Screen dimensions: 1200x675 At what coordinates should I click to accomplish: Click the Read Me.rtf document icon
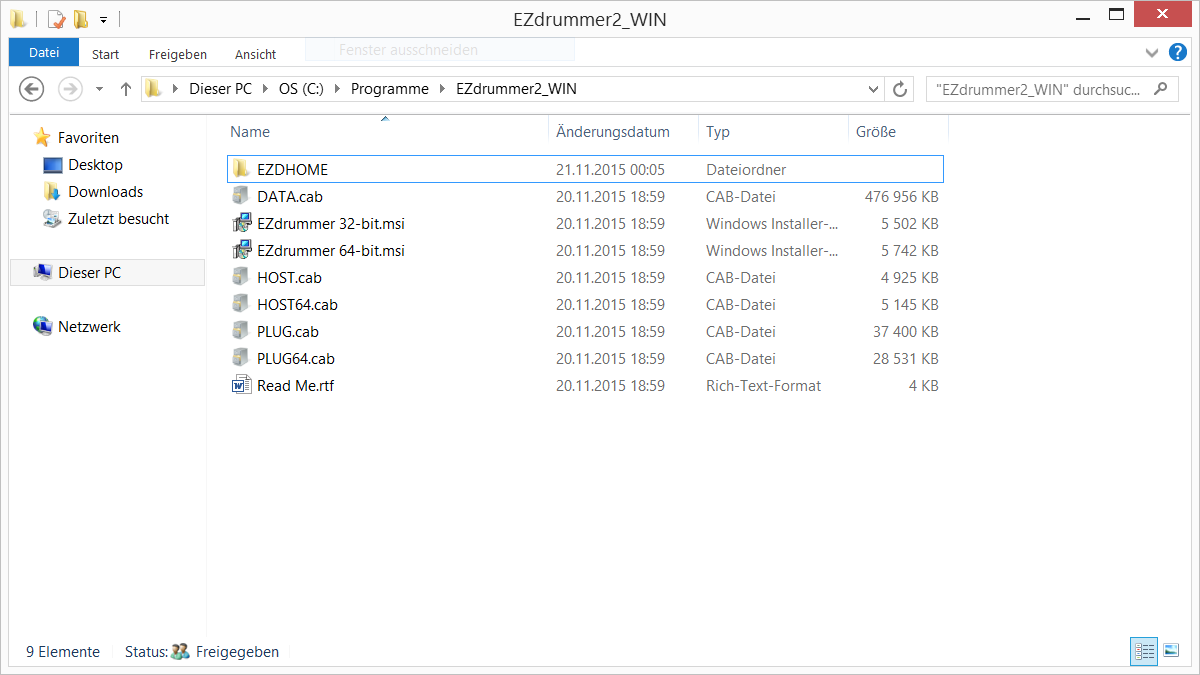coord(241,386)
